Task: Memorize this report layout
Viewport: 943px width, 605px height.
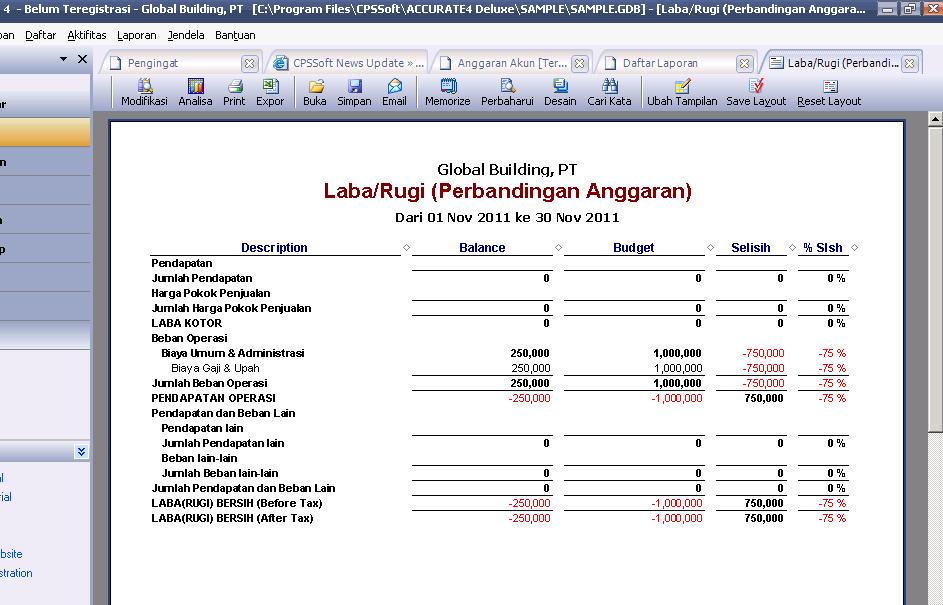Action: point(446,93)
